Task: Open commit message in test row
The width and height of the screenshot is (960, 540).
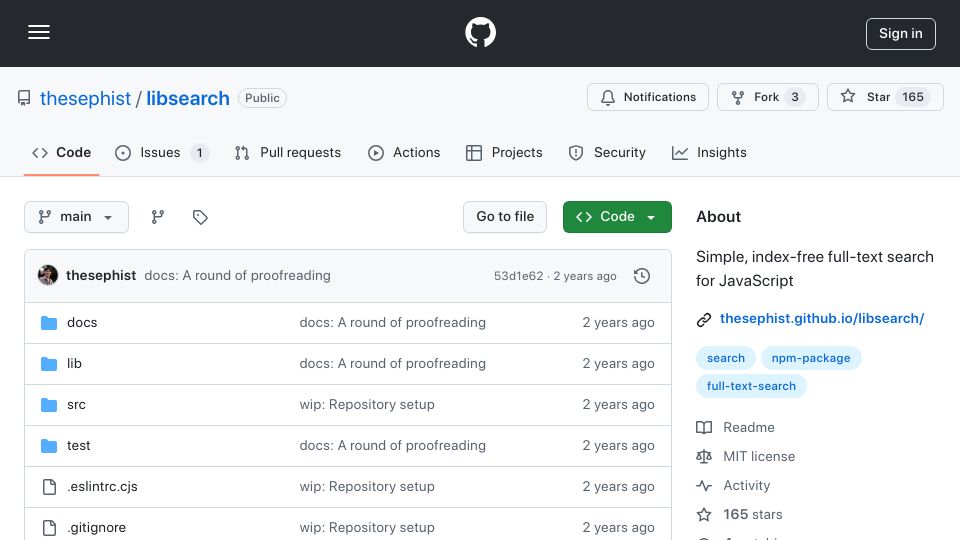Action: (x=392, y=446)
